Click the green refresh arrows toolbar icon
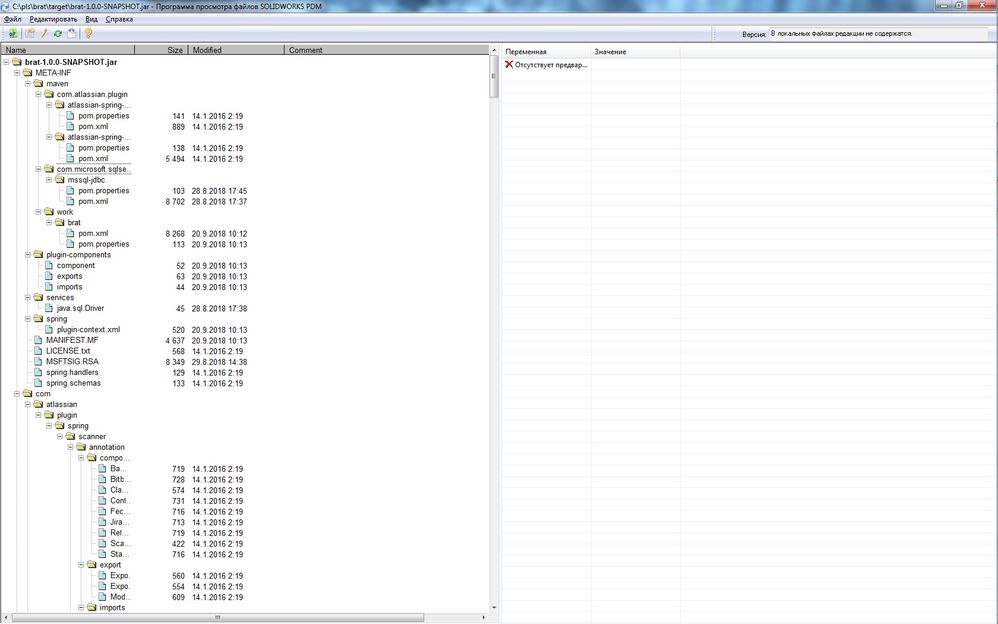The image size is (998, 624). (58, 34)
